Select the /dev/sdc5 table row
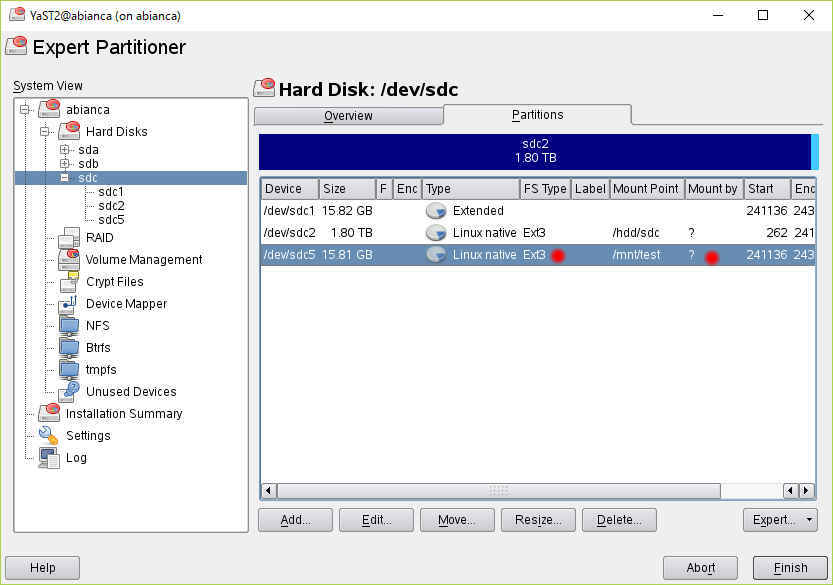The width and height of the screenshot is (833, 585). pos(538,255)
